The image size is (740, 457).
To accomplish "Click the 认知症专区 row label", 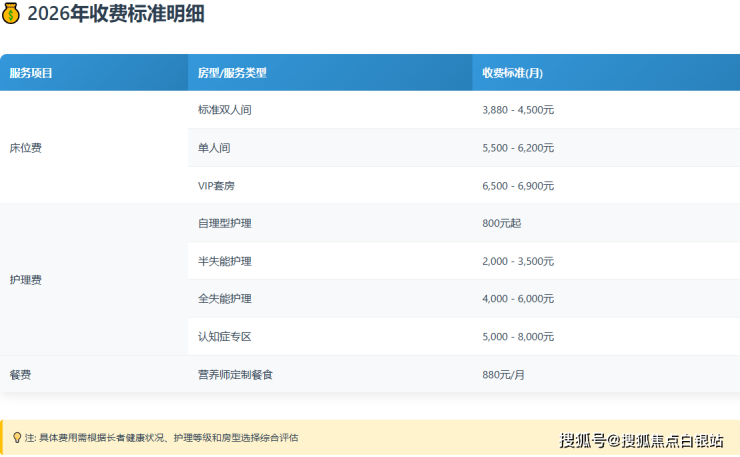I will tap(224, 337).
